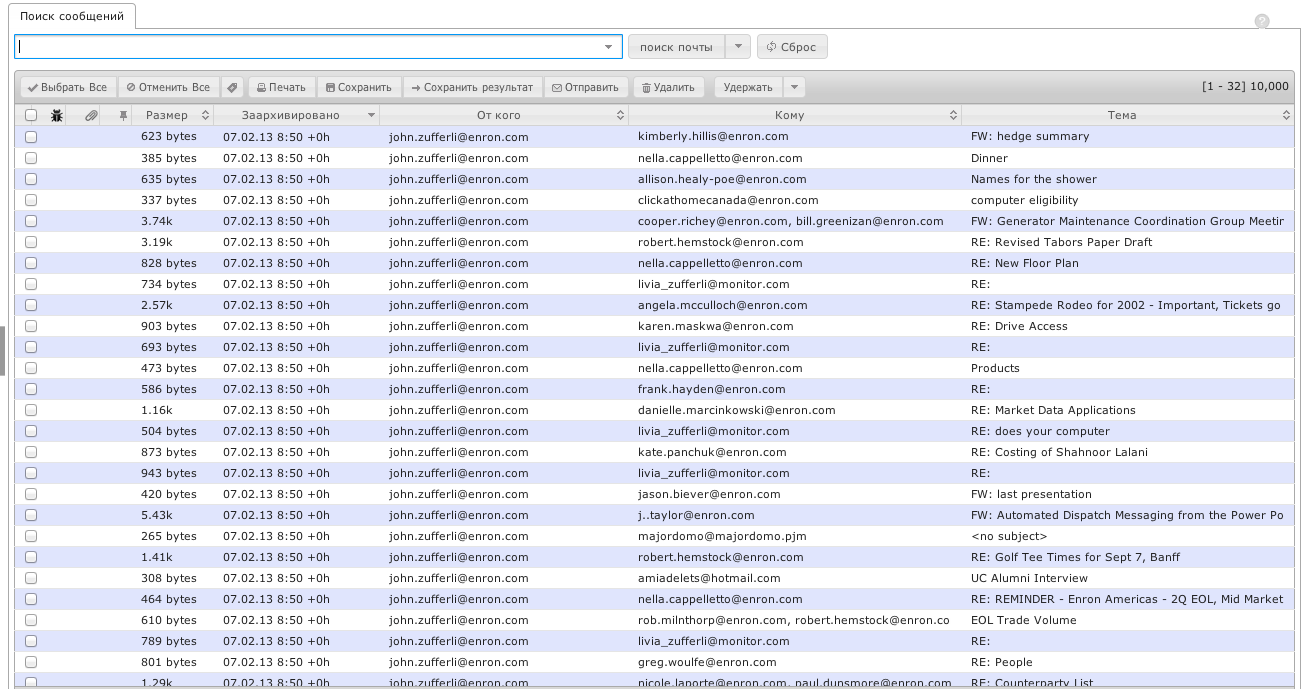This screenshot has height=689, width=1302.
Task: Click subject 'RE: Drive Access'
Action: click(1019, 326)
